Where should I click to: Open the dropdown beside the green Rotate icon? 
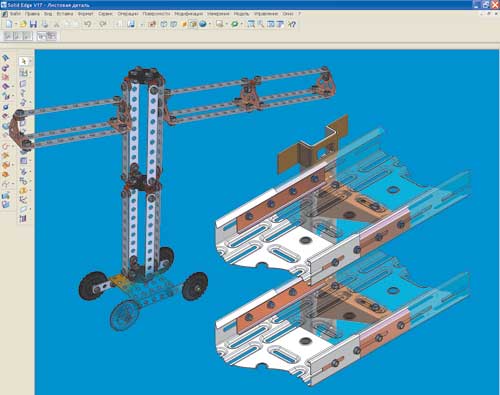click(241, 24)
